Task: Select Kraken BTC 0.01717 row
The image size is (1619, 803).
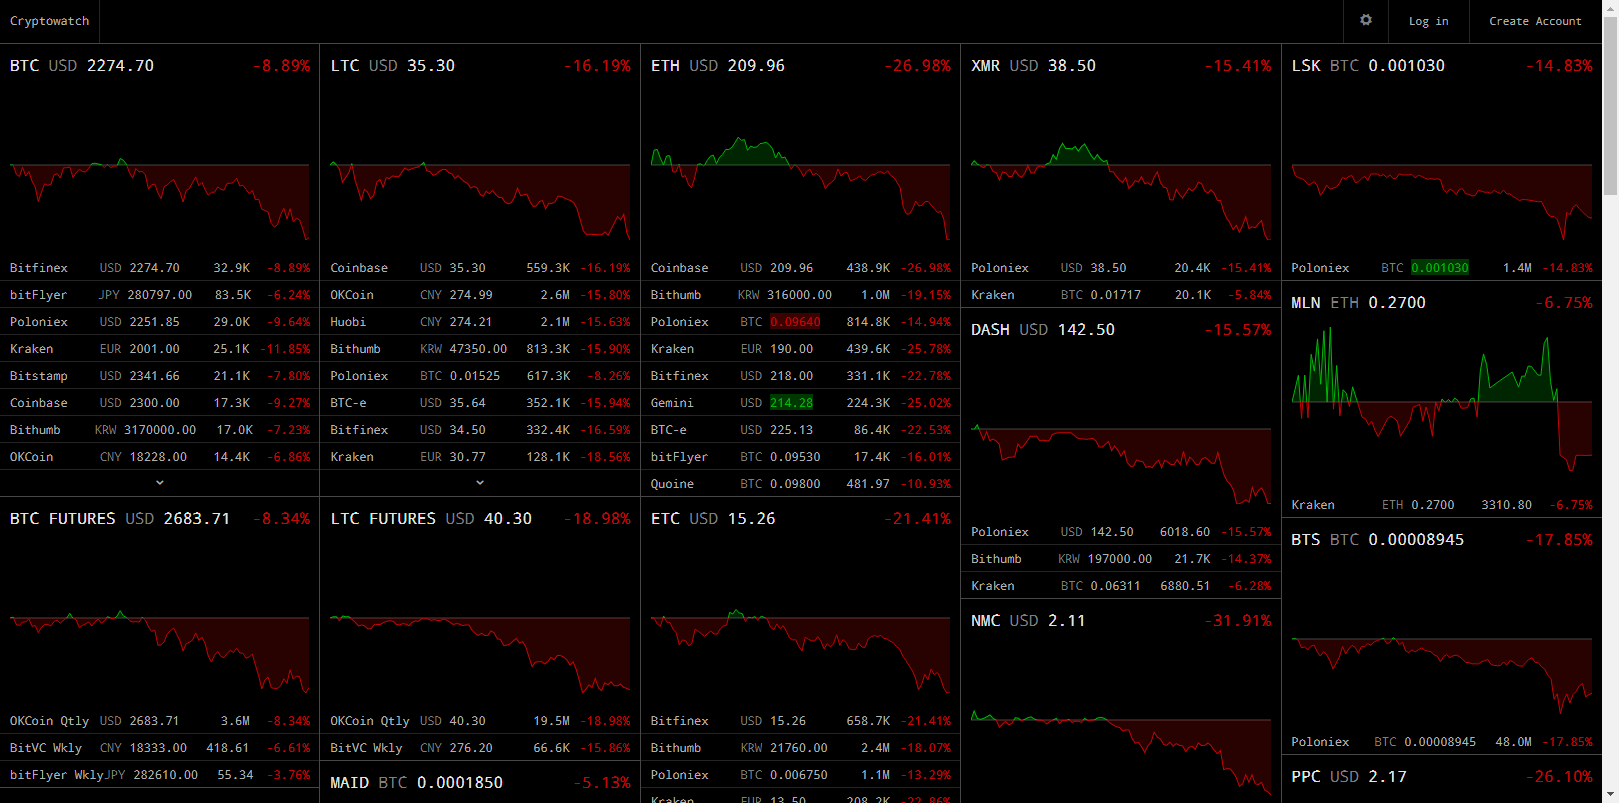Action: click(1121, 295)
